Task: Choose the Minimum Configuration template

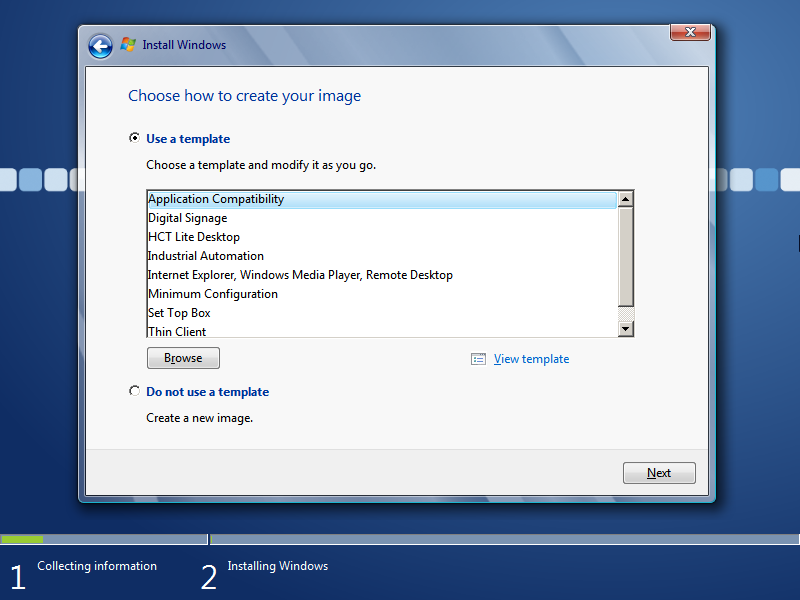Action: tap(382, 294)
